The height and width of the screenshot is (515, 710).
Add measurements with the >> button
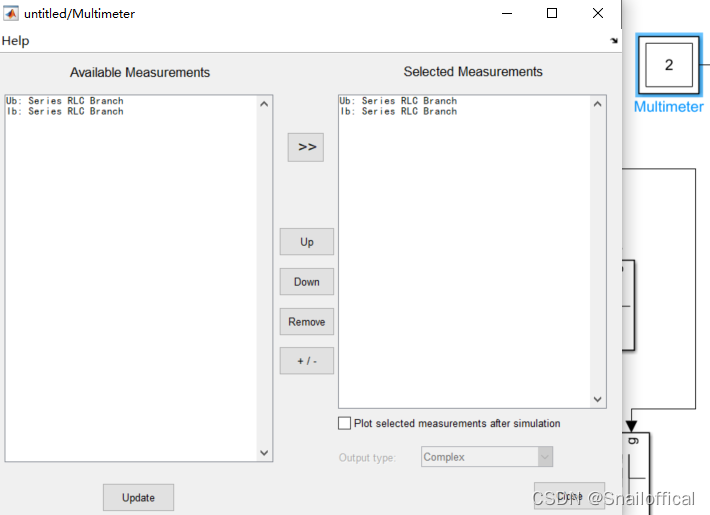306,147
